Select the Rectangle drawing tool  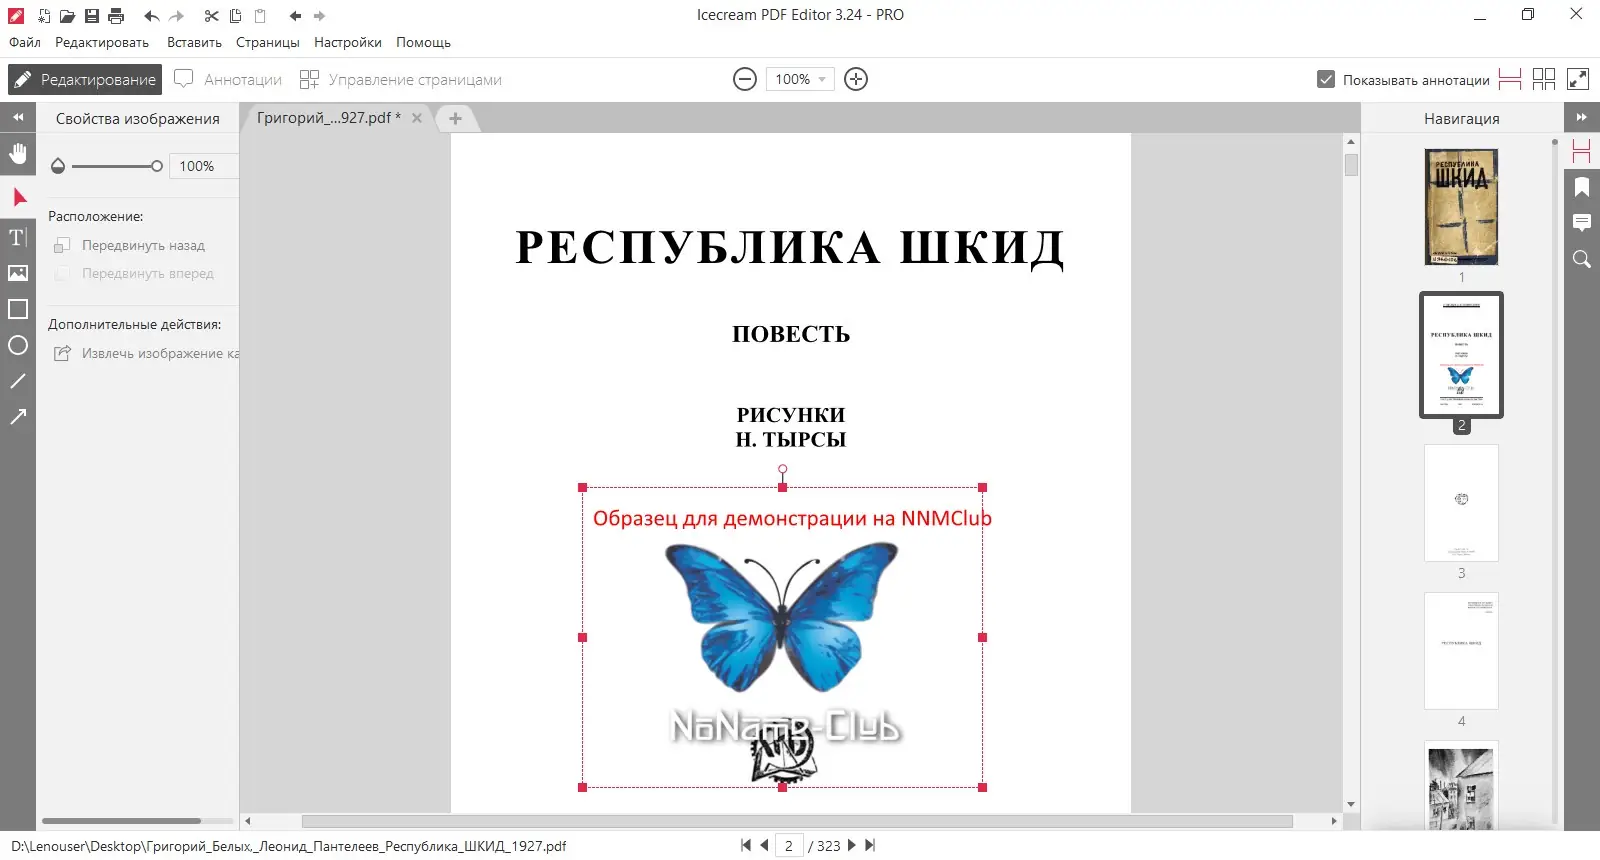pyautogui.click(x=18, y=309)
